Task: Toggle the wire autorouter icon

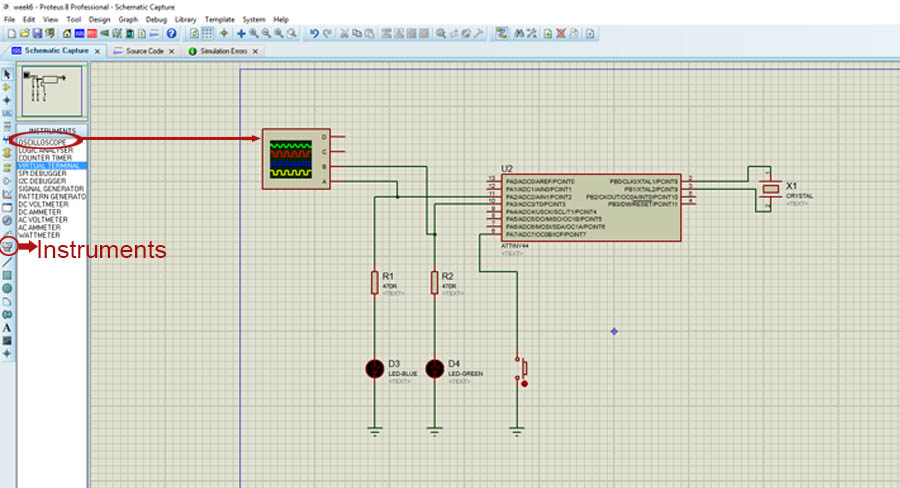Action: pos(501,33)
